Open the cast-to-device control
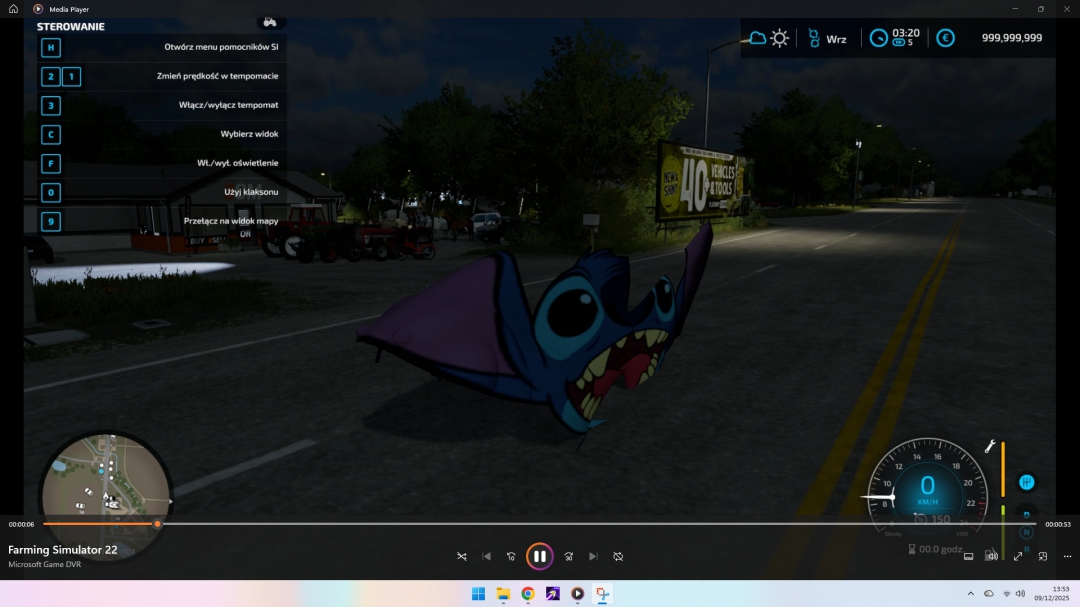Image resolution: width=1080 pixels, height=607 pixels. pos(968,556)
